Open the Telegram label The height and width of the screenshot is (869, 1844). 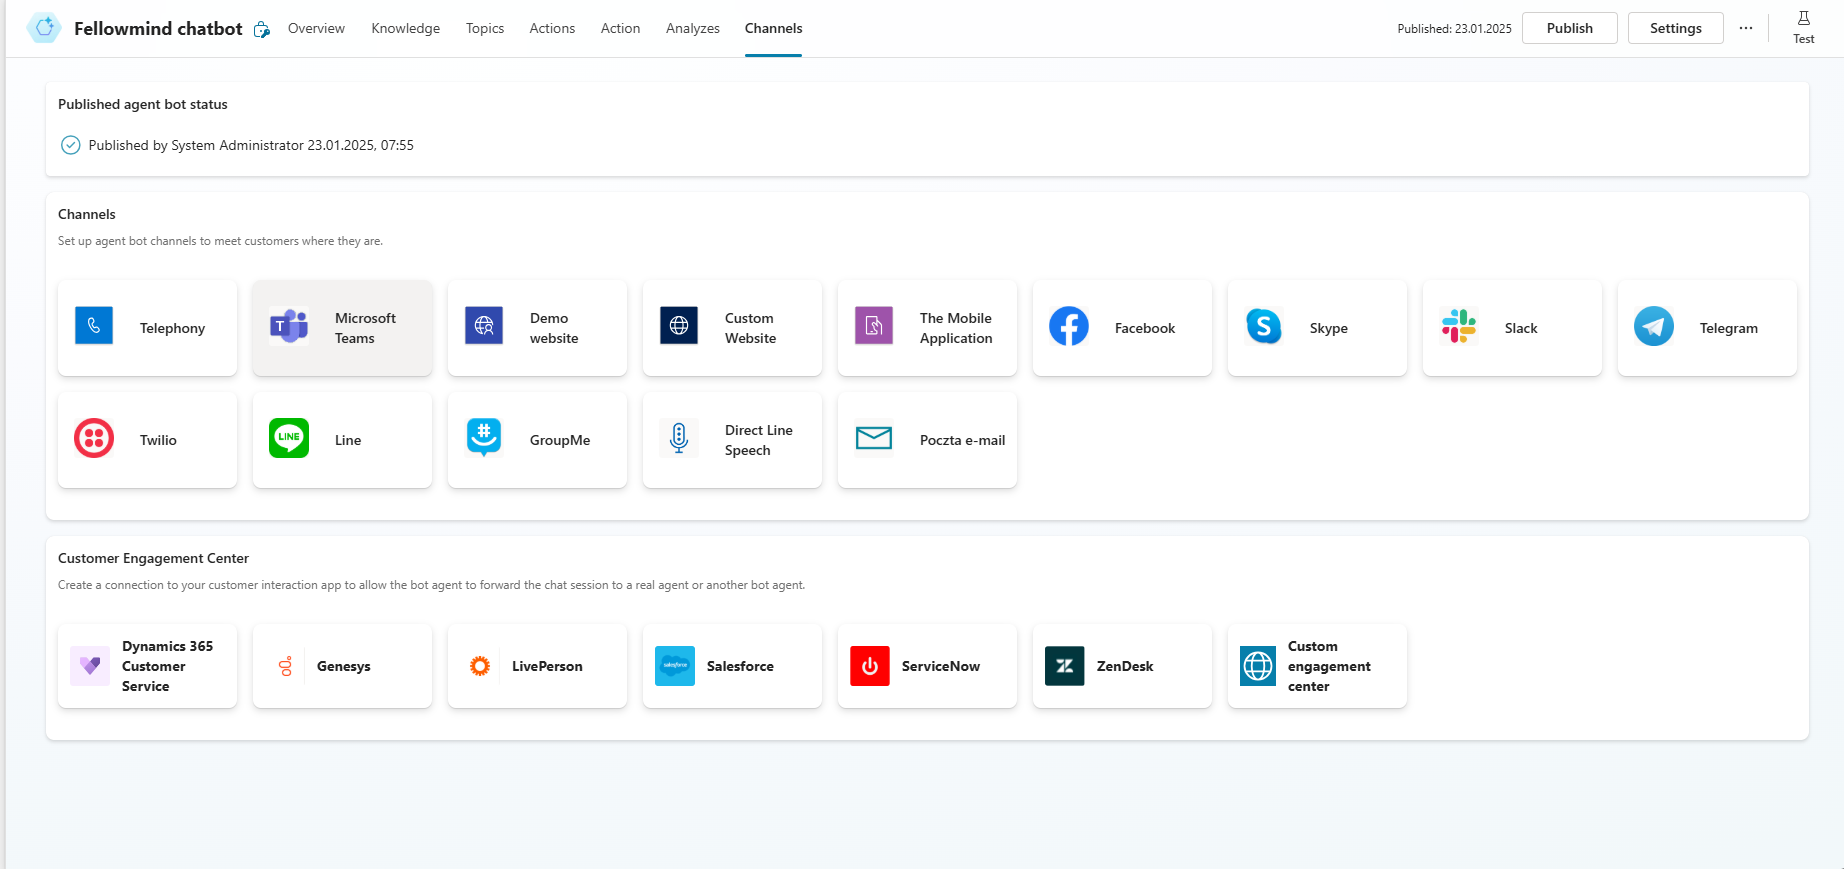point(1729,328)
